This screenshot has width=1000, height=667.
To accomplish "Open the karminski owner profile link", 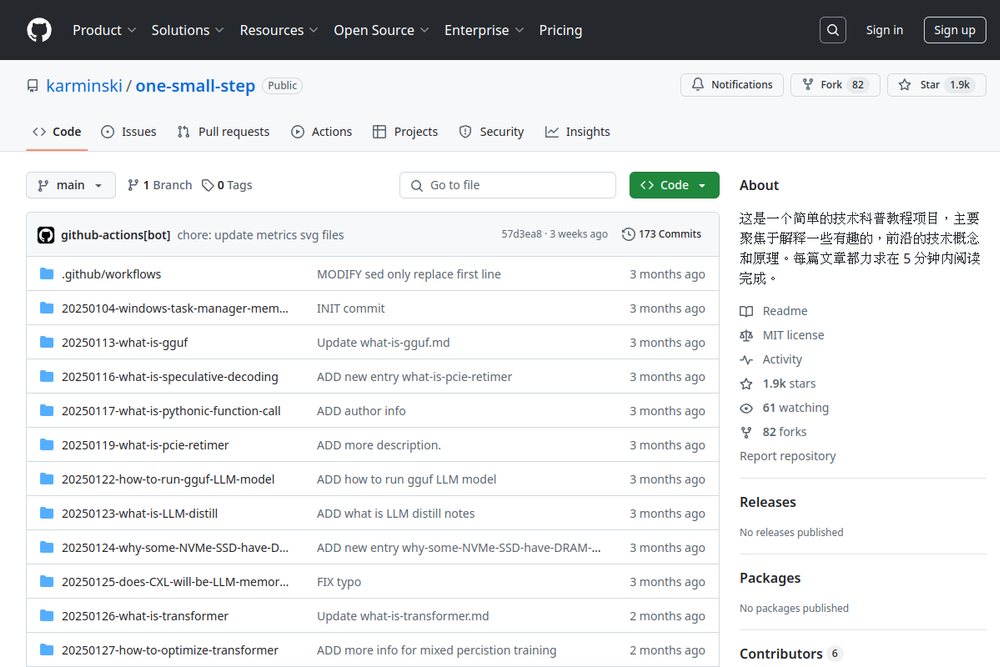I will click(84, 85).
